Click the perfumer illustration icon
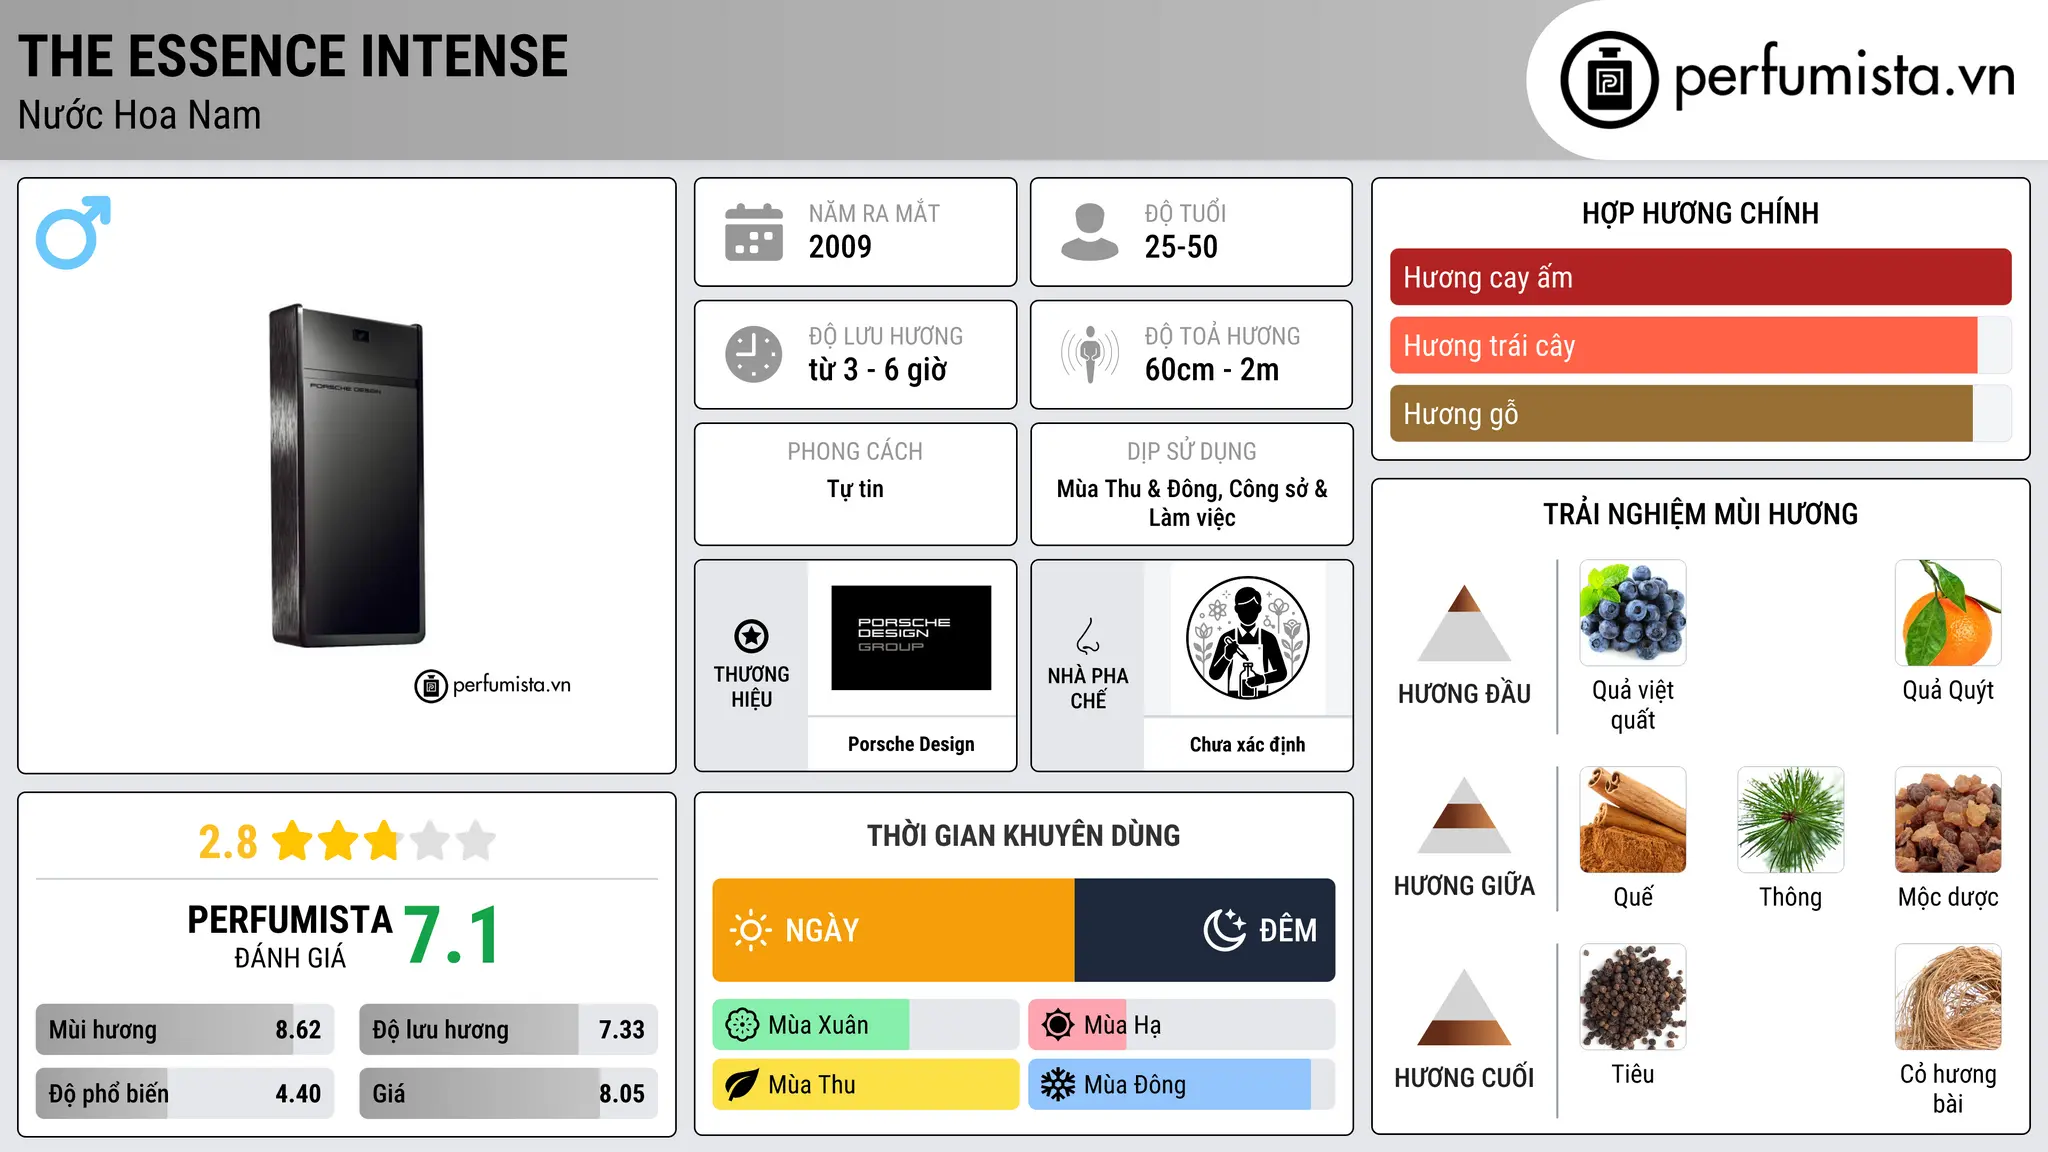The image size is (2048, 1152). [x=1247, y=638]
